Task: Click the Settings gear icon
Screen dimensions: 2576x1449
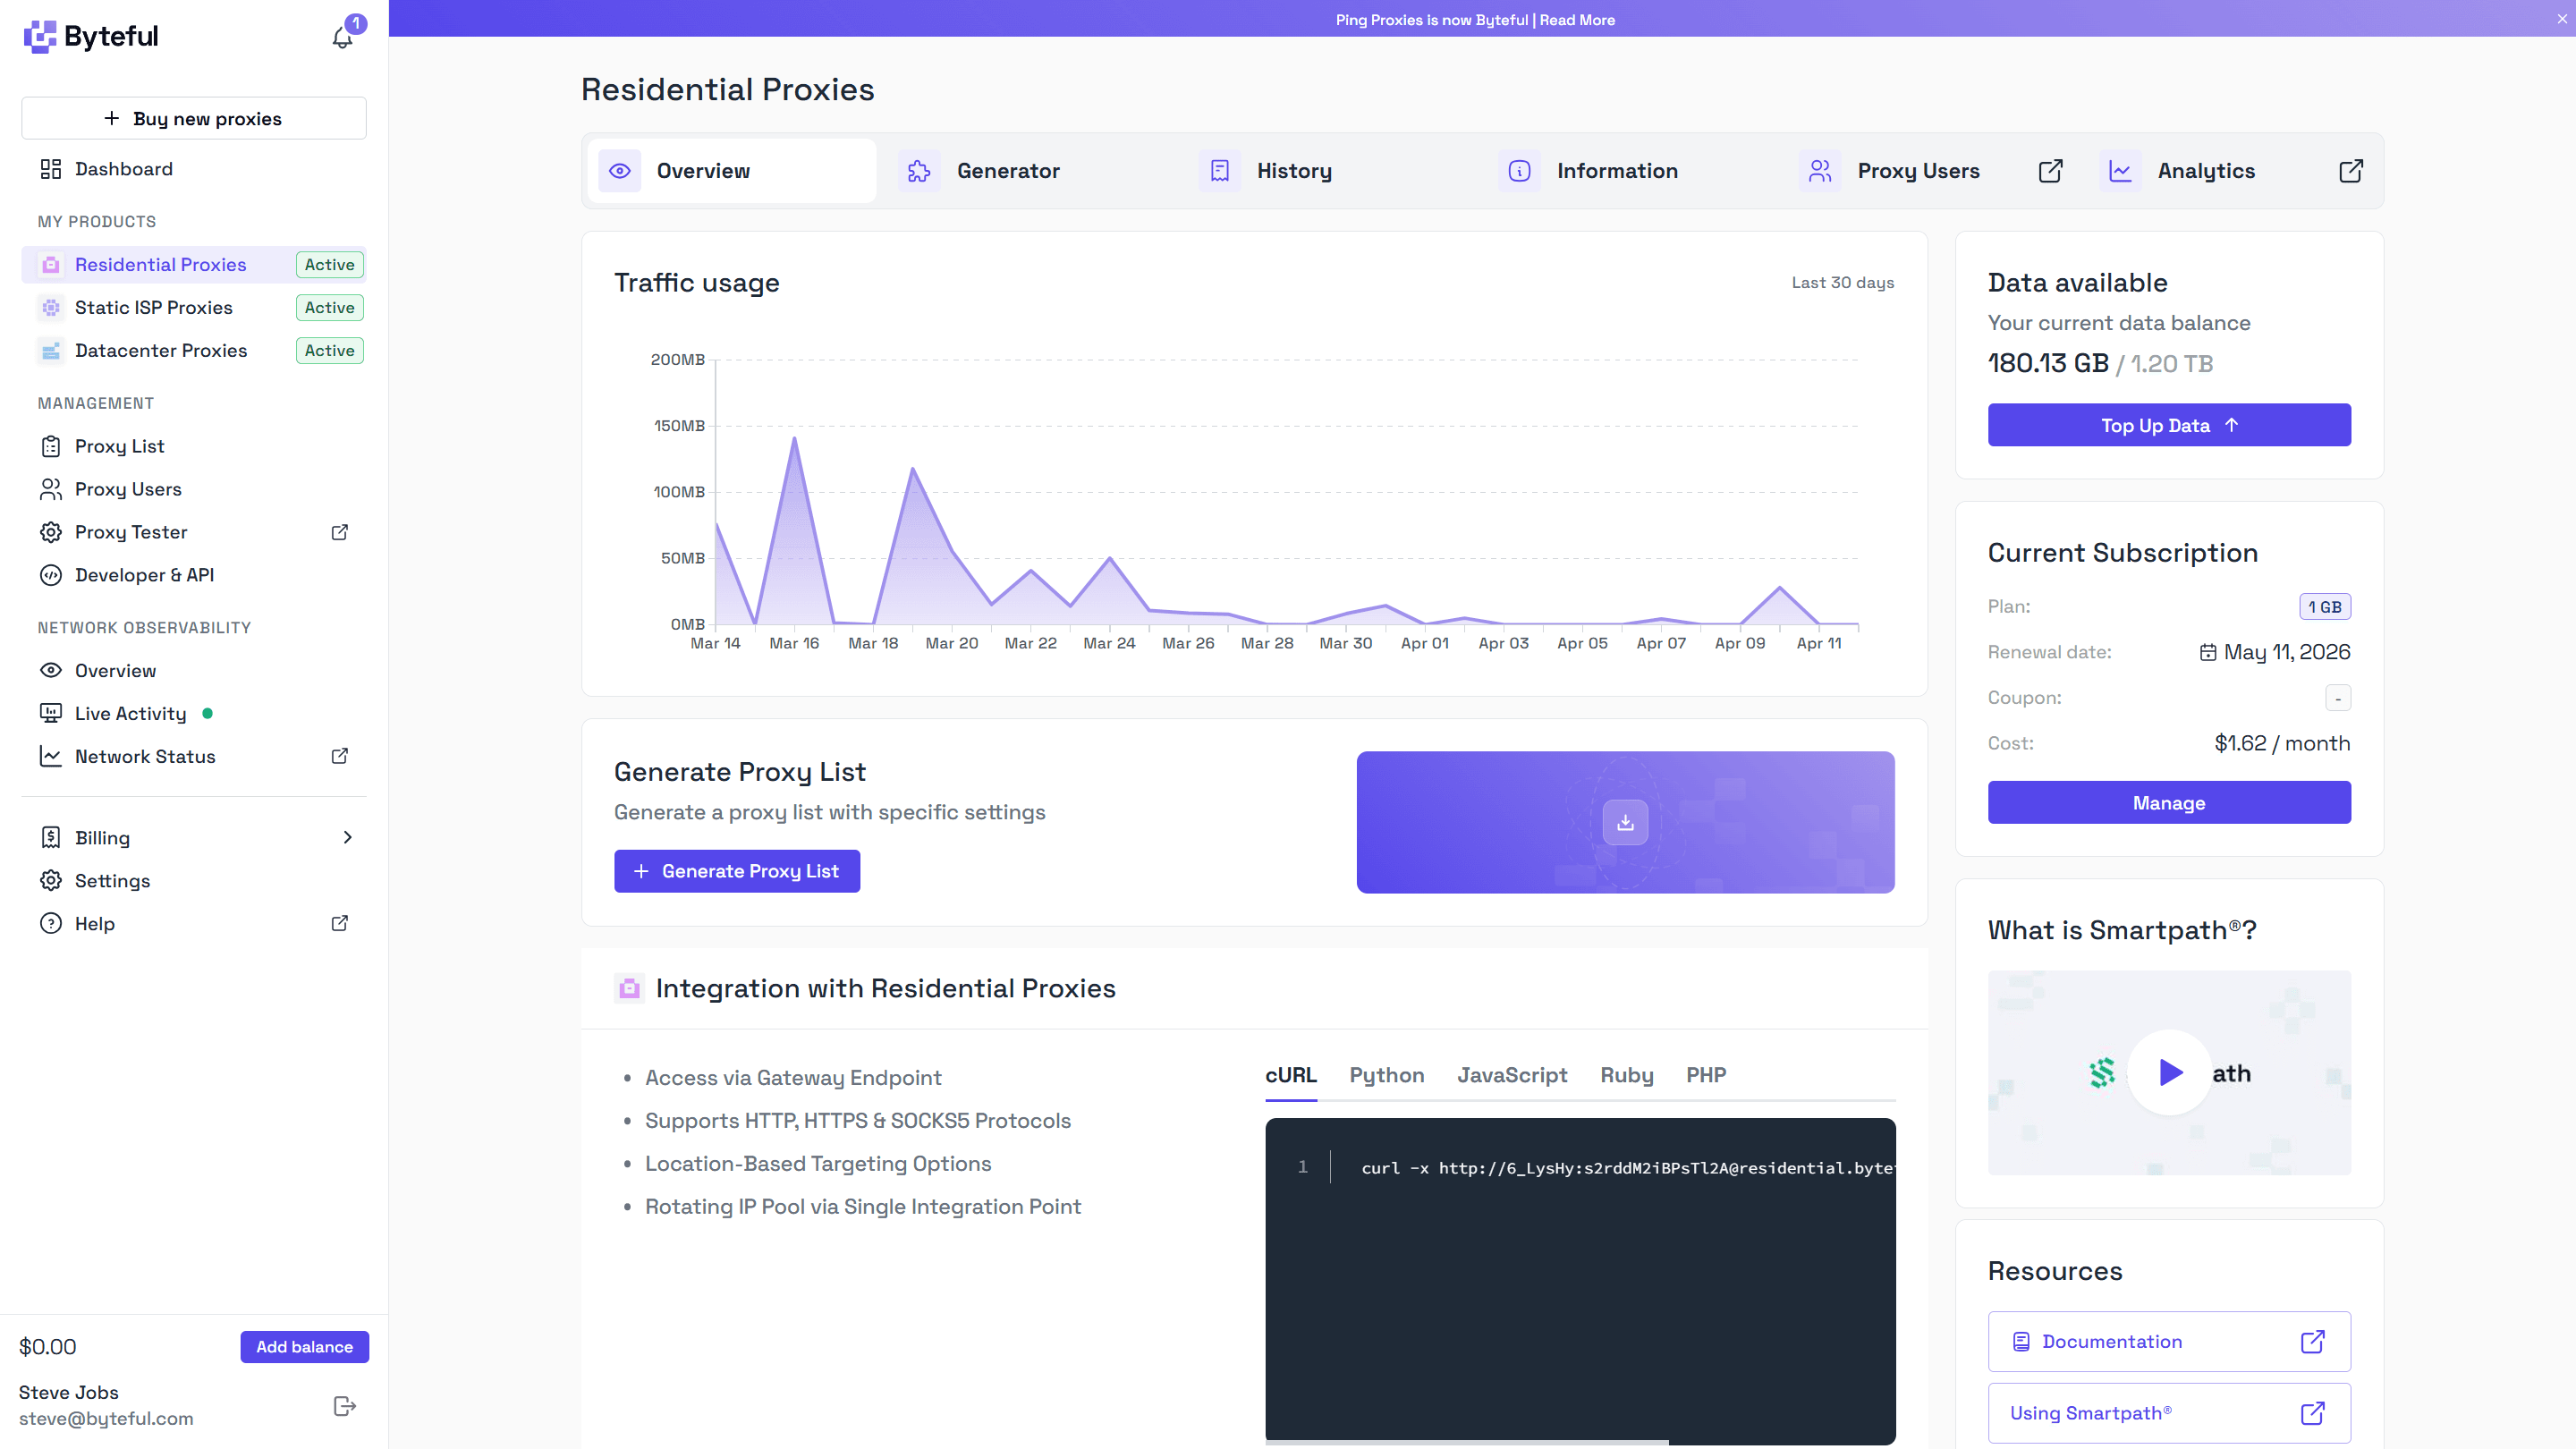Action: 51,880
